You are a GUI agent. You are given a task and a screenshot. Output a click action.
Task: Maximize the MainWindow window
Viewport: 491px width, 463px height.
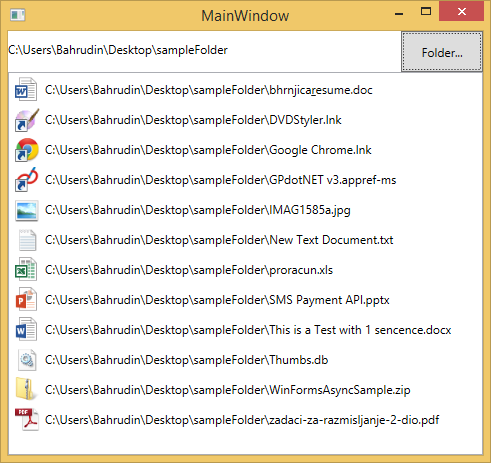click(x=426, y=12)
